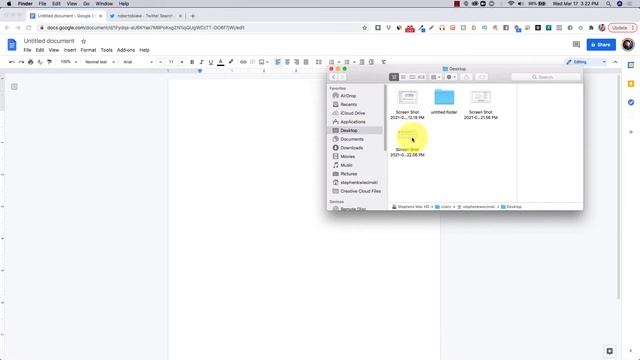Print the document using printer icon
Screen dimensions: 640x360
click(31, 62)
